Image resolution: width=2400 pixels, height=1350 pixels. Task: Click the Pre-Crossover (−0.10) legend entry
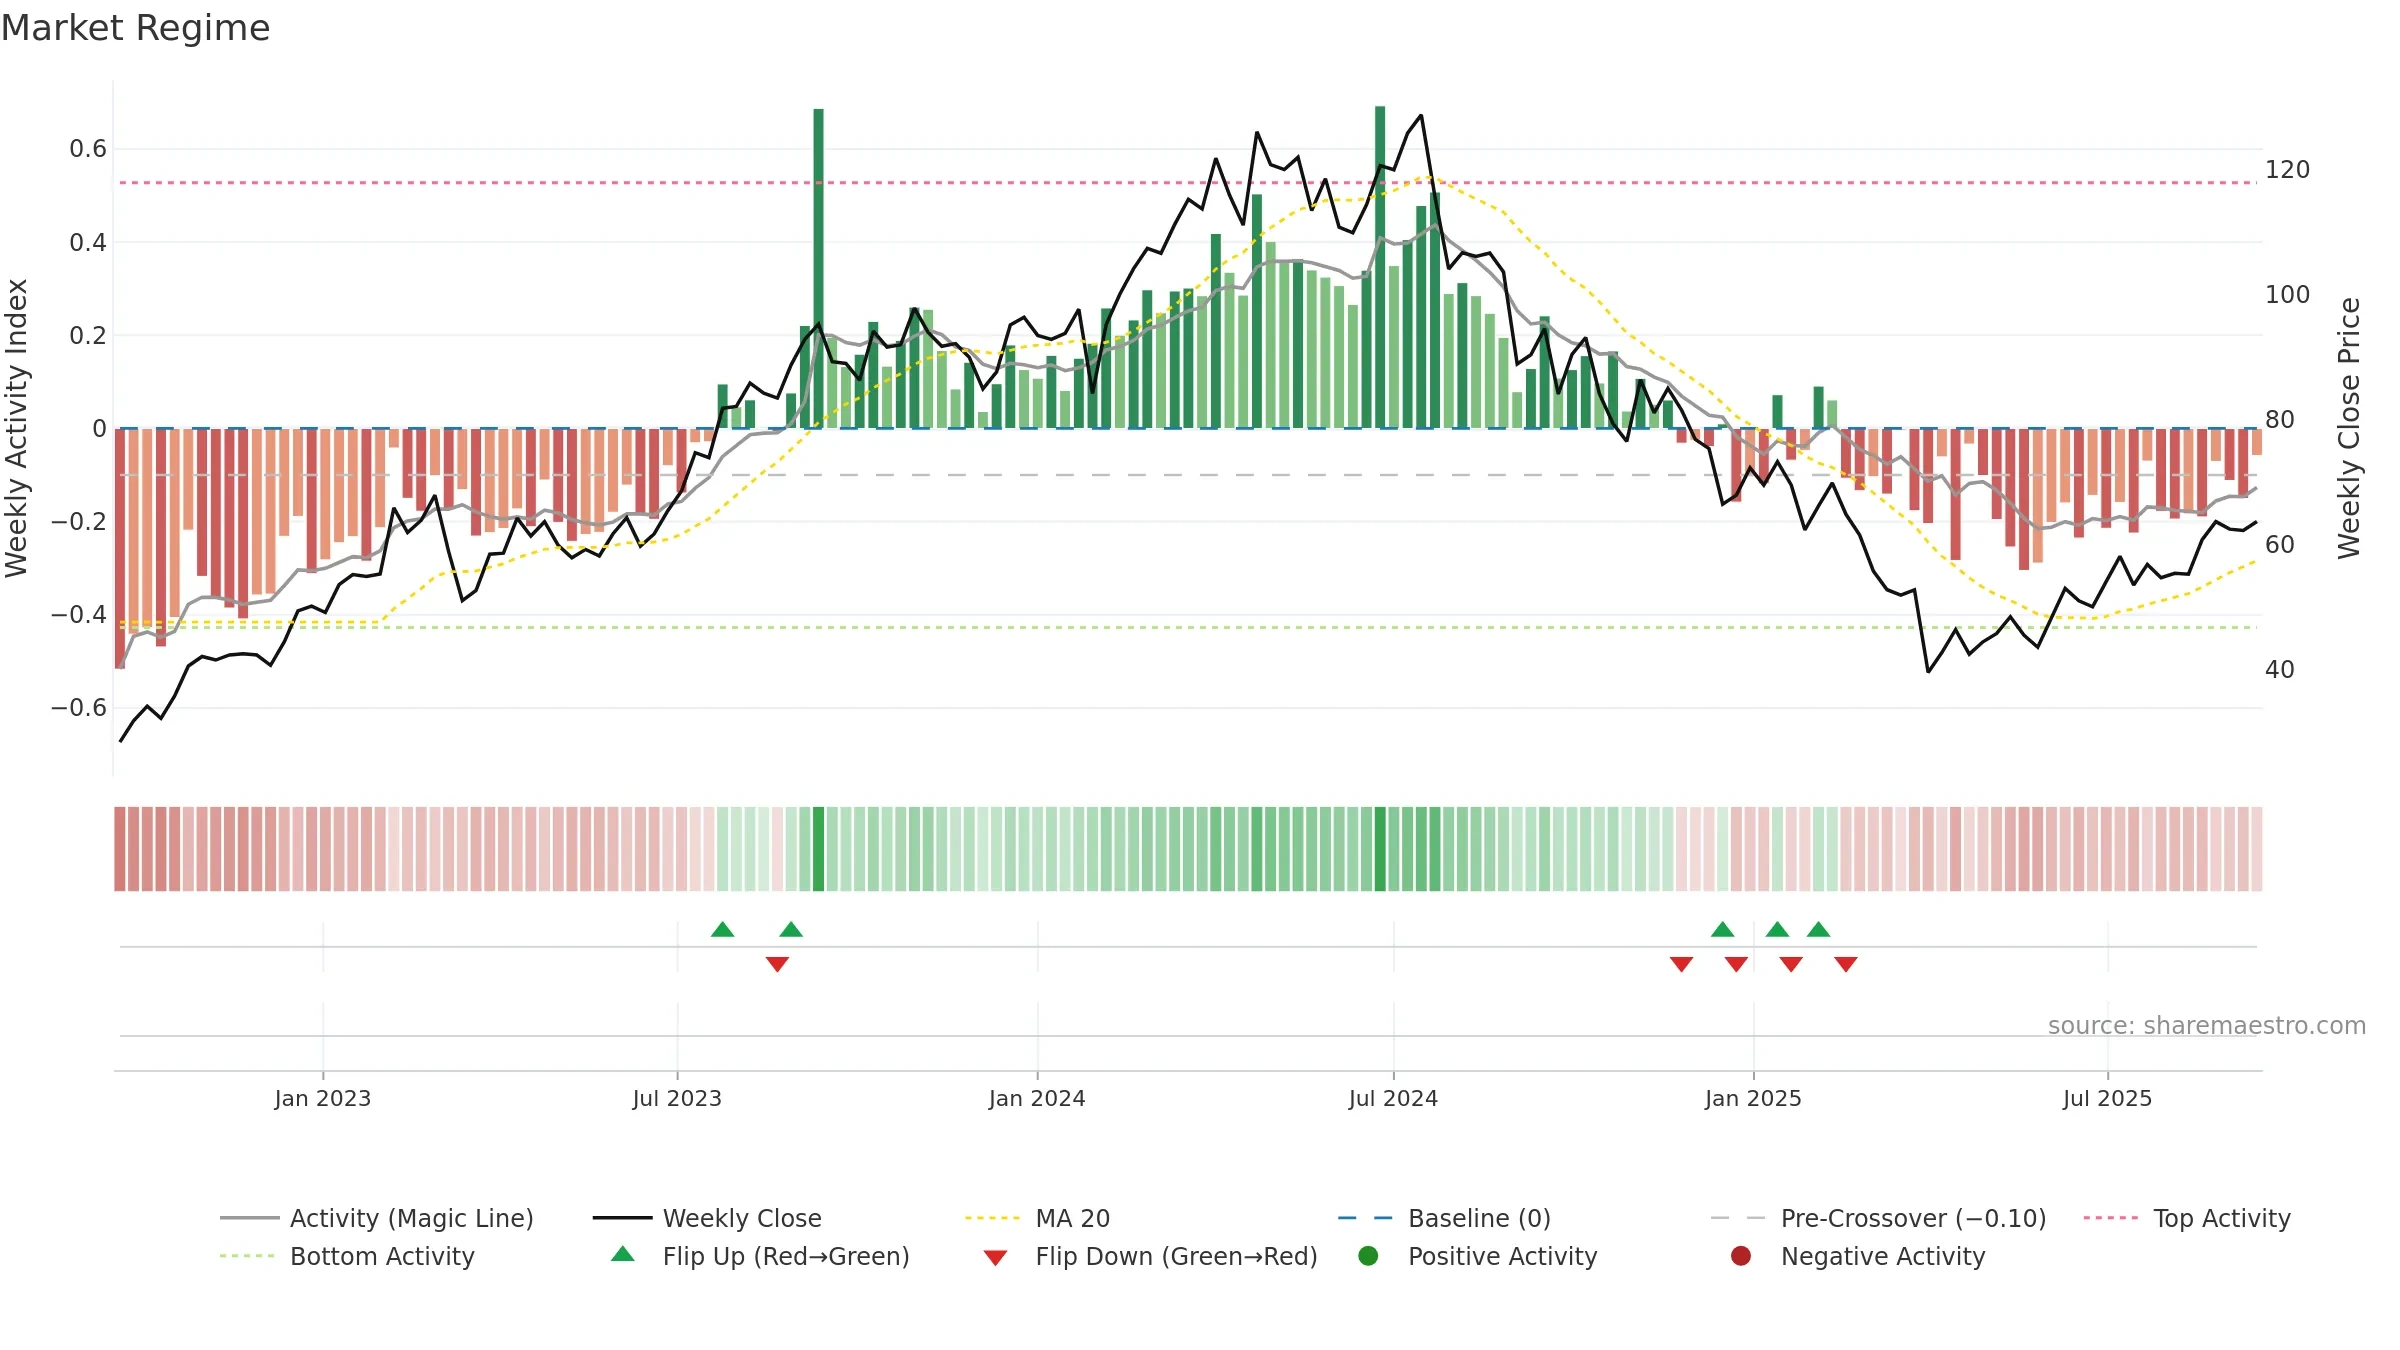[1878, 1218]
